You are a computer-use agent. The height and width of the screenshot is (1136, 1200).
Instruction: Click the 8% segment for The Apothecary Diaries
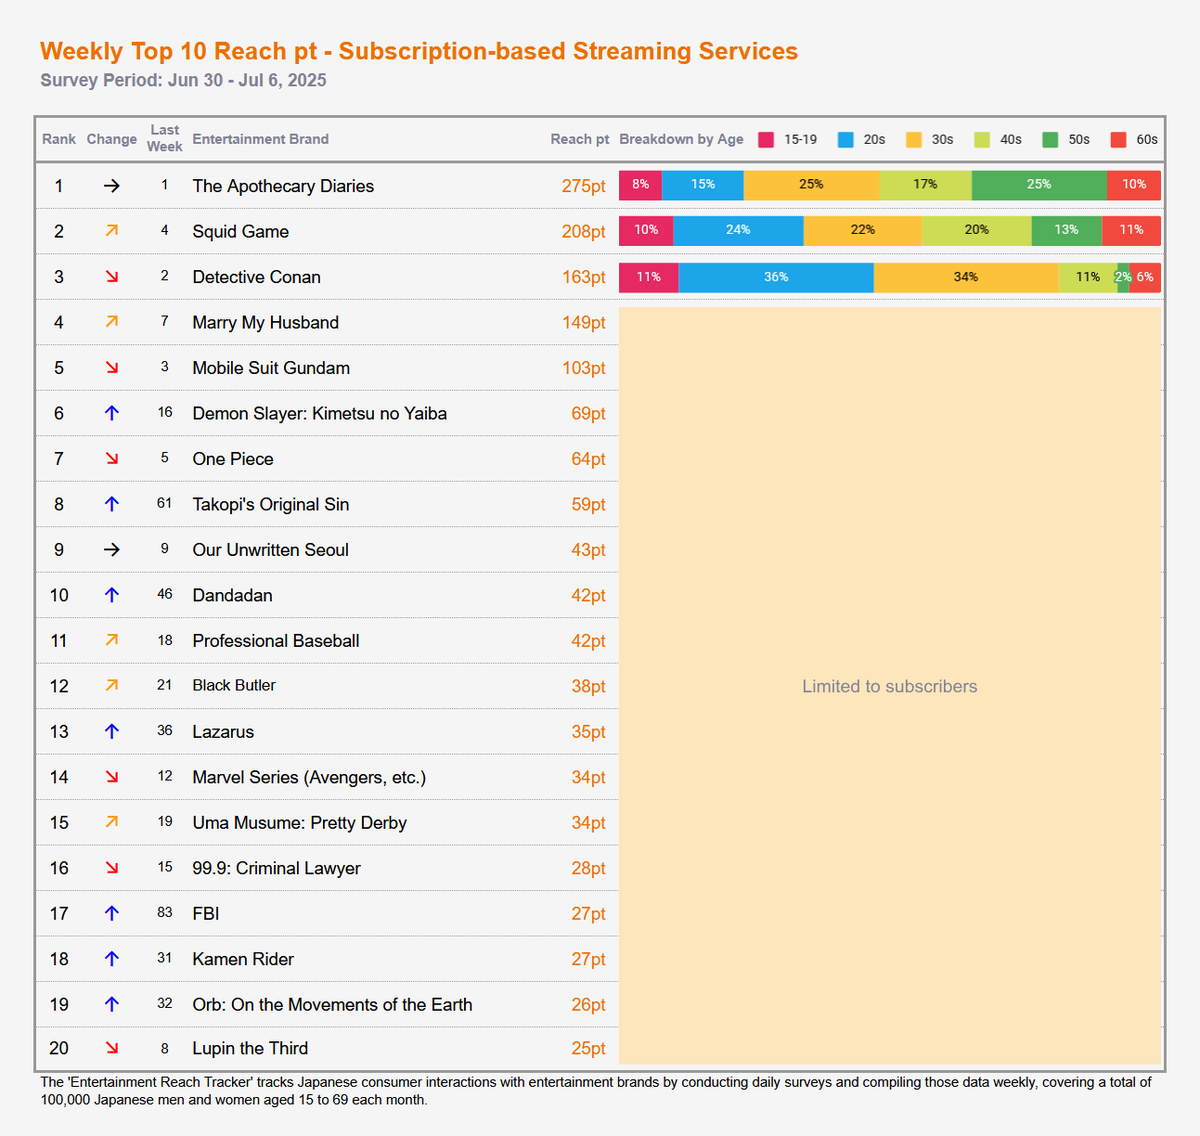tap(640, 185)
